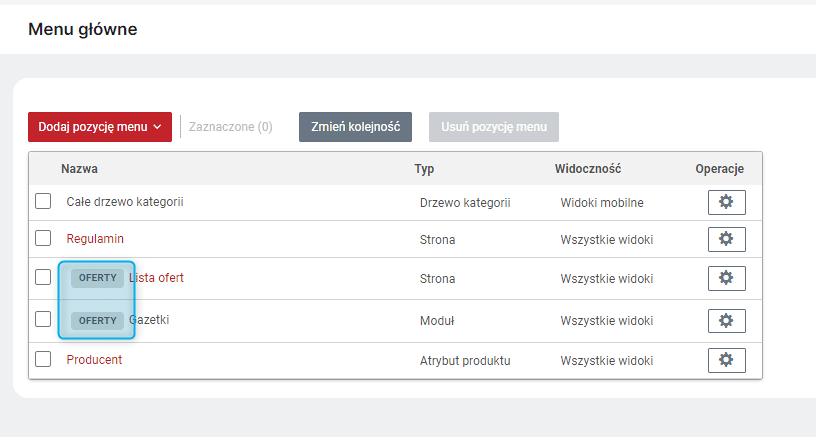
Task: Open settings gear for Regulamin row
Action: 726,239
